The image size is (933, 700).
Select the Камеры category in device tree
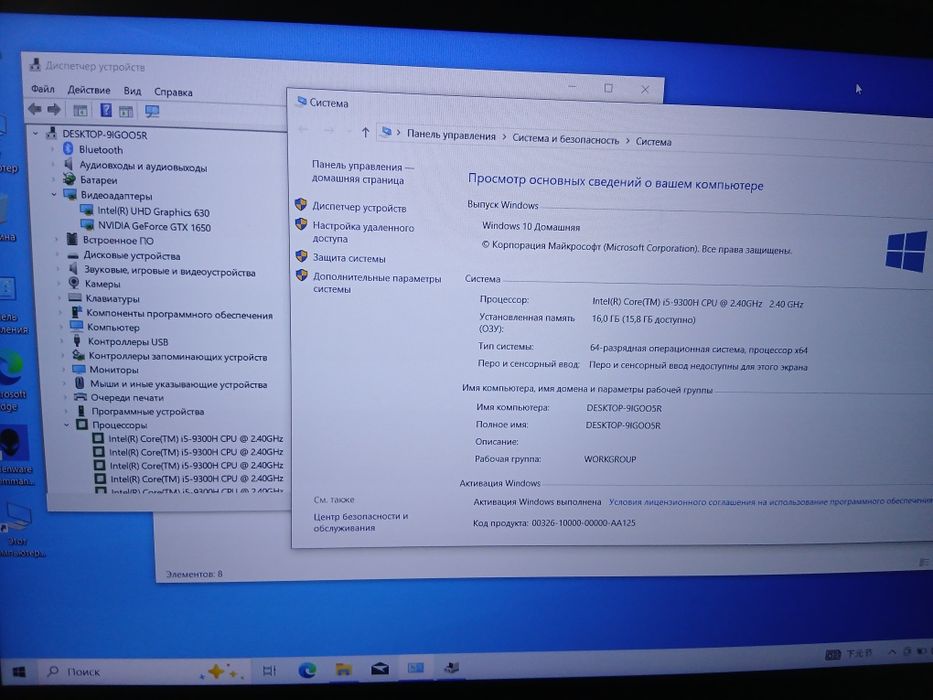click(102, 284)
